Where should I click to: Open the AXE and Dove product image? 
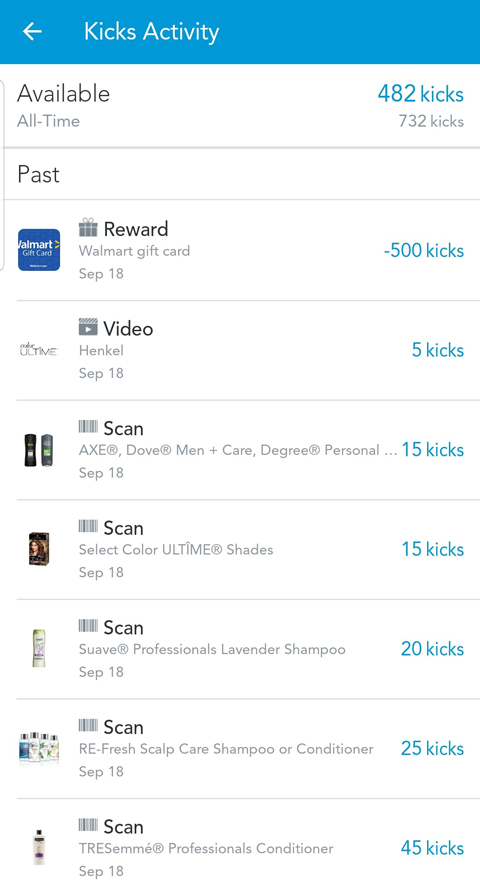pyautogui.click(x=39, y=449)
